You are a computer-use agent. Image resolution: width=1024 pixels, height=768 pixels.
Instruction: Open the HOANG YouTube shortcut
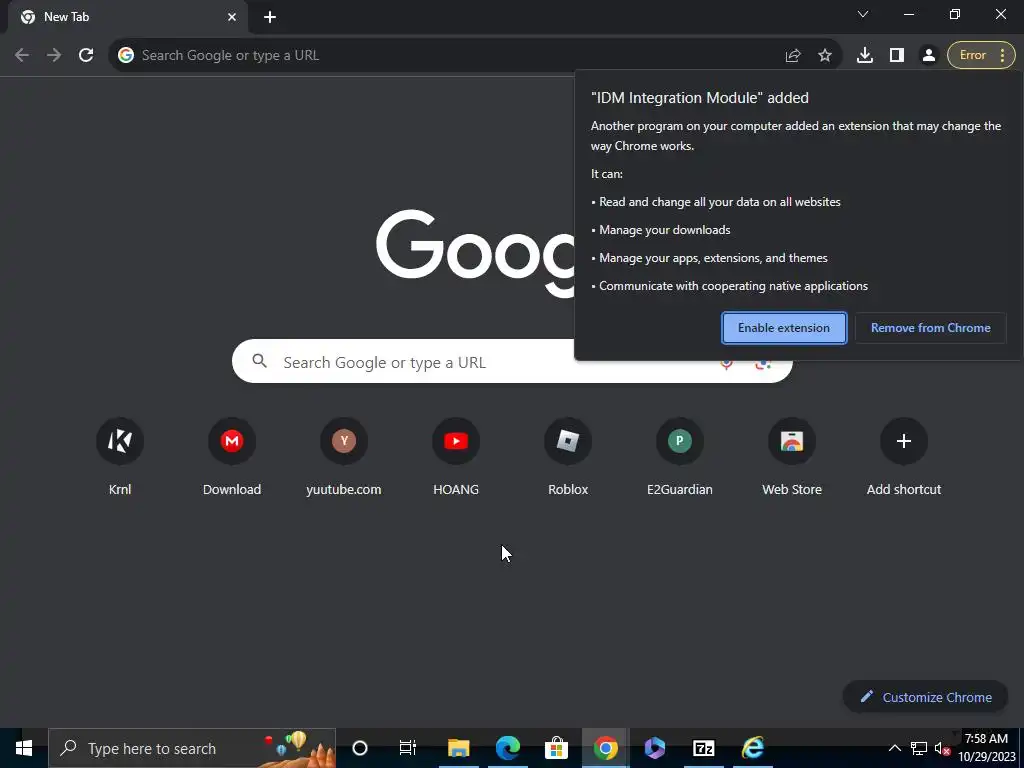coord(456,457)
